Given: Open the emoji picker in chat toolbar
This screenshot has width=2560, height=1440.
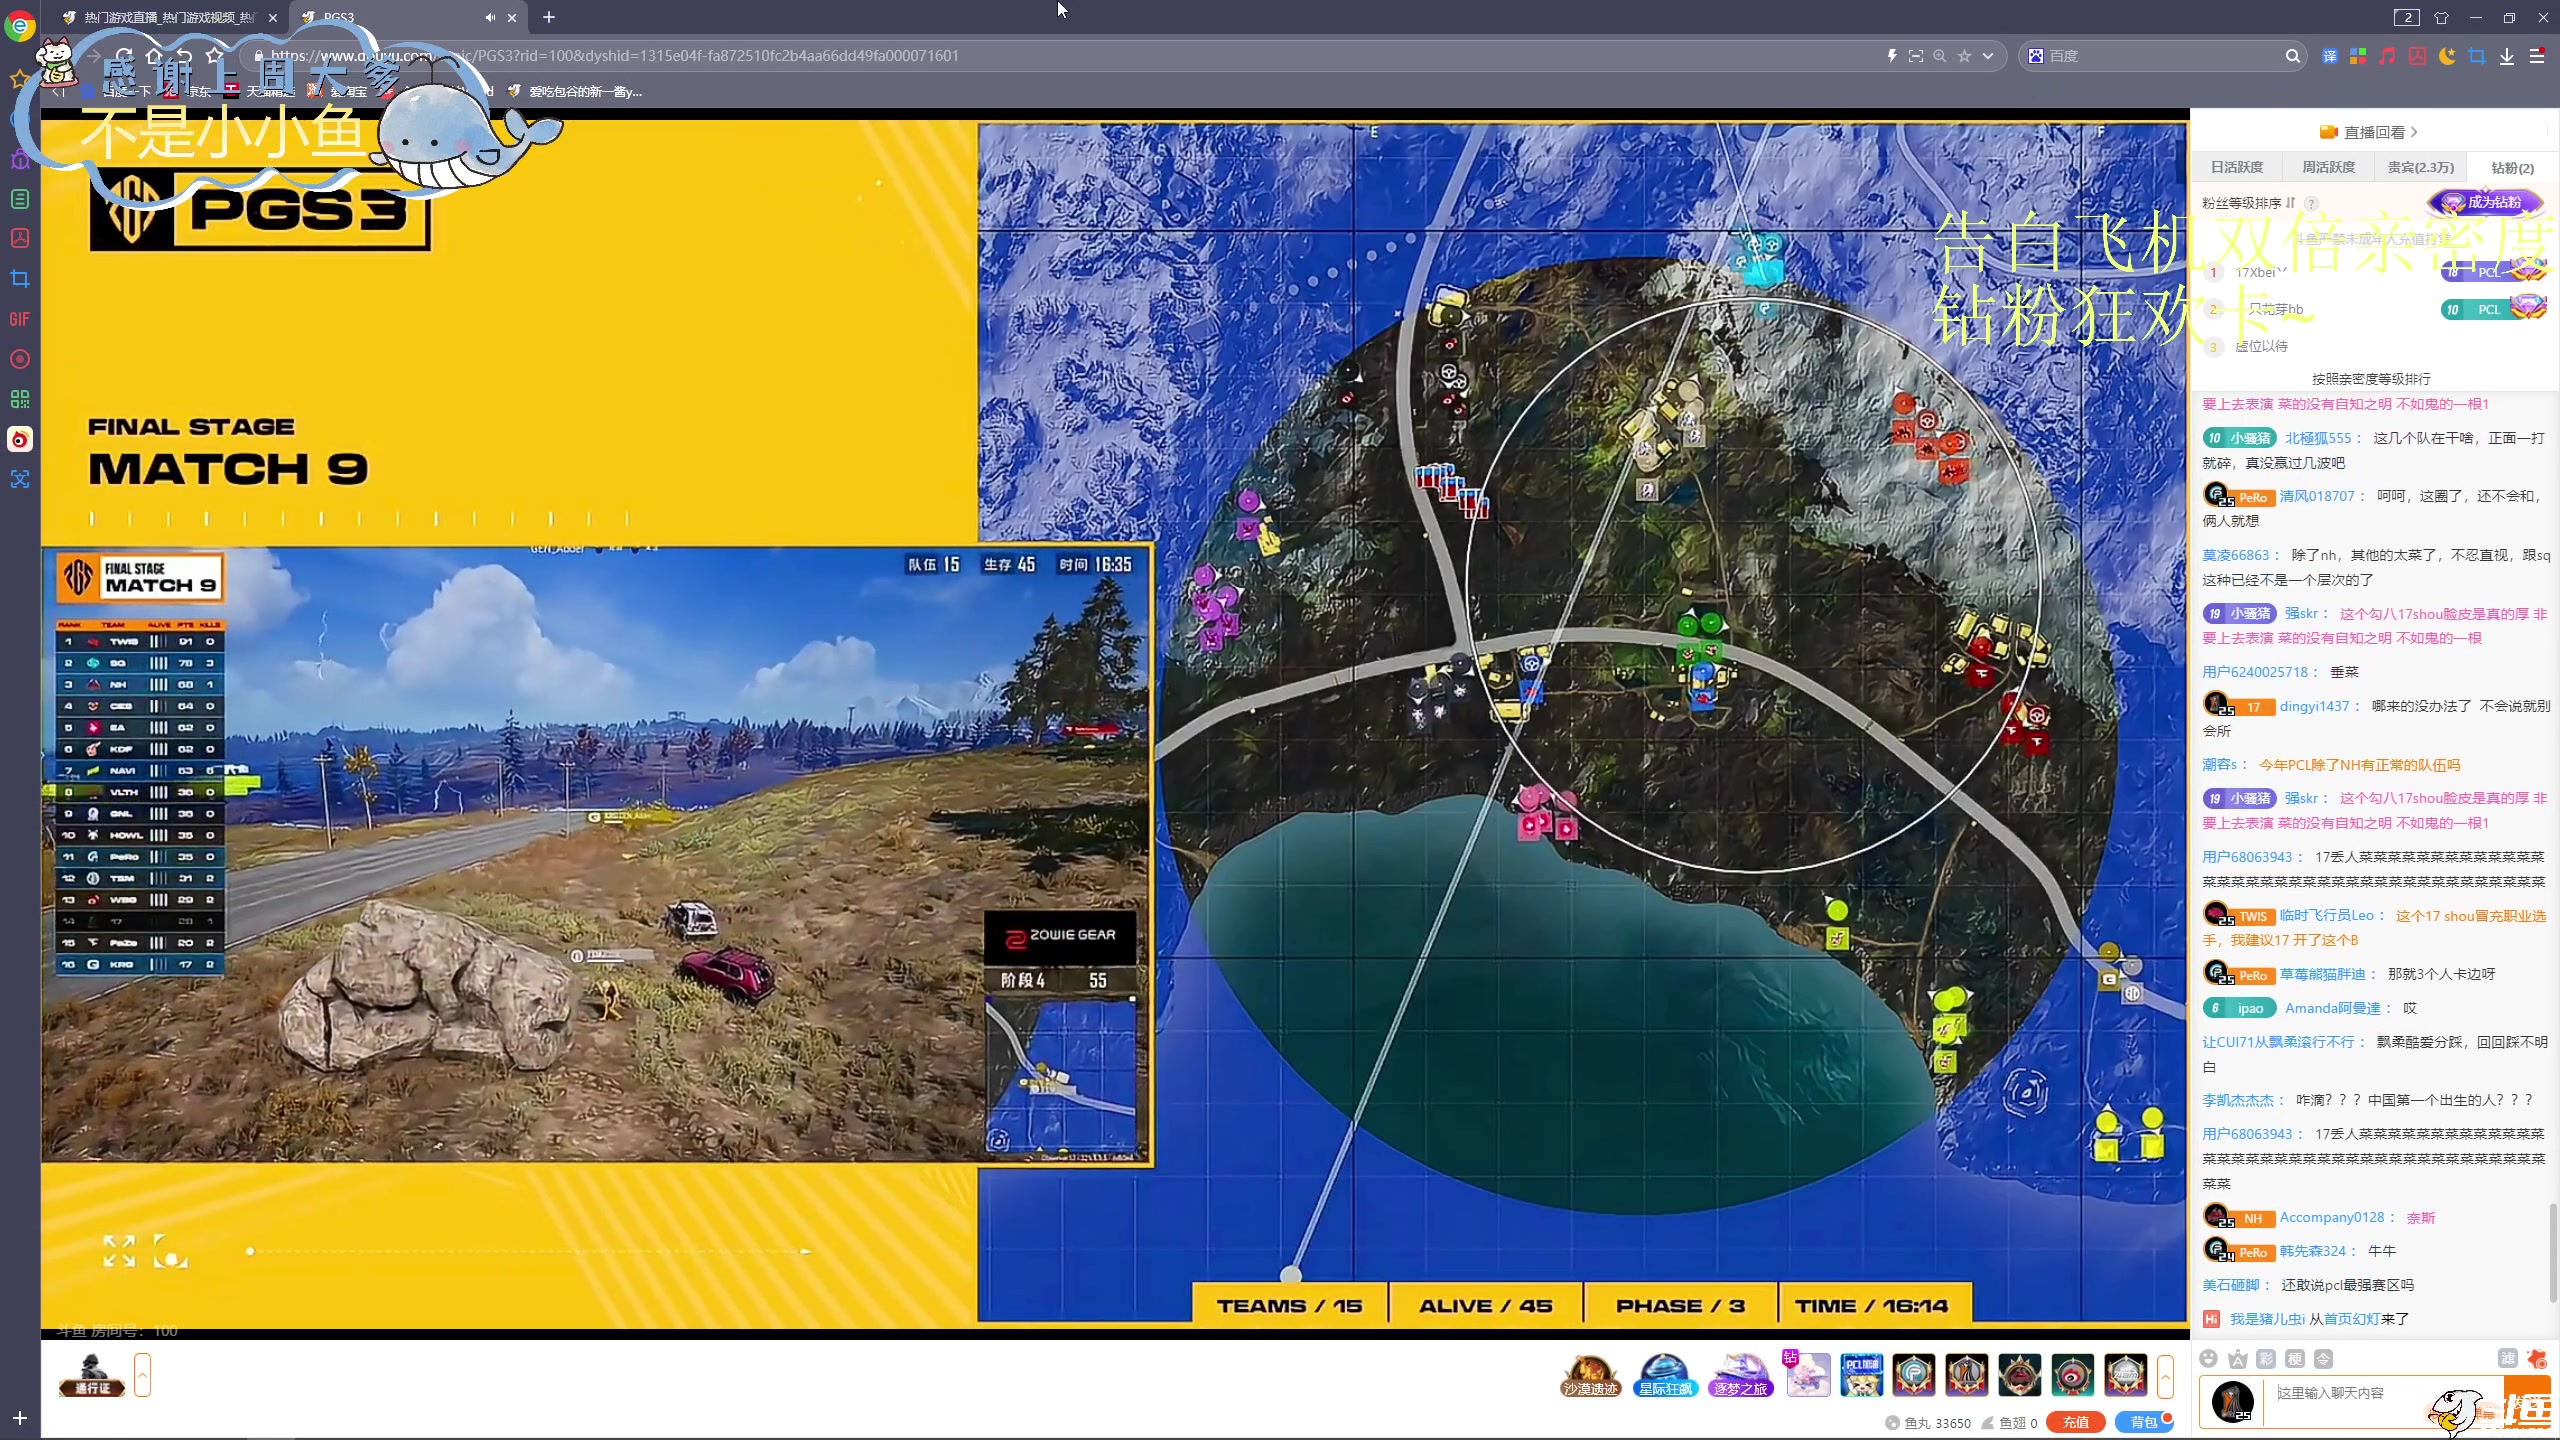Looking at the screenshot, I should coord(2209,1358).
